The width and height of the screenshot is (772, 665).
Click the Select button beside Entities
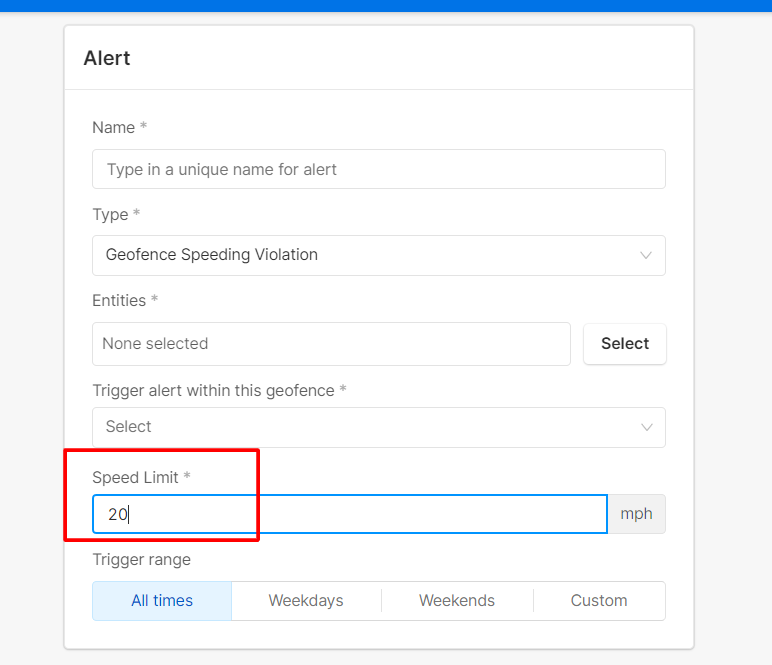click(x=625, y=344)
